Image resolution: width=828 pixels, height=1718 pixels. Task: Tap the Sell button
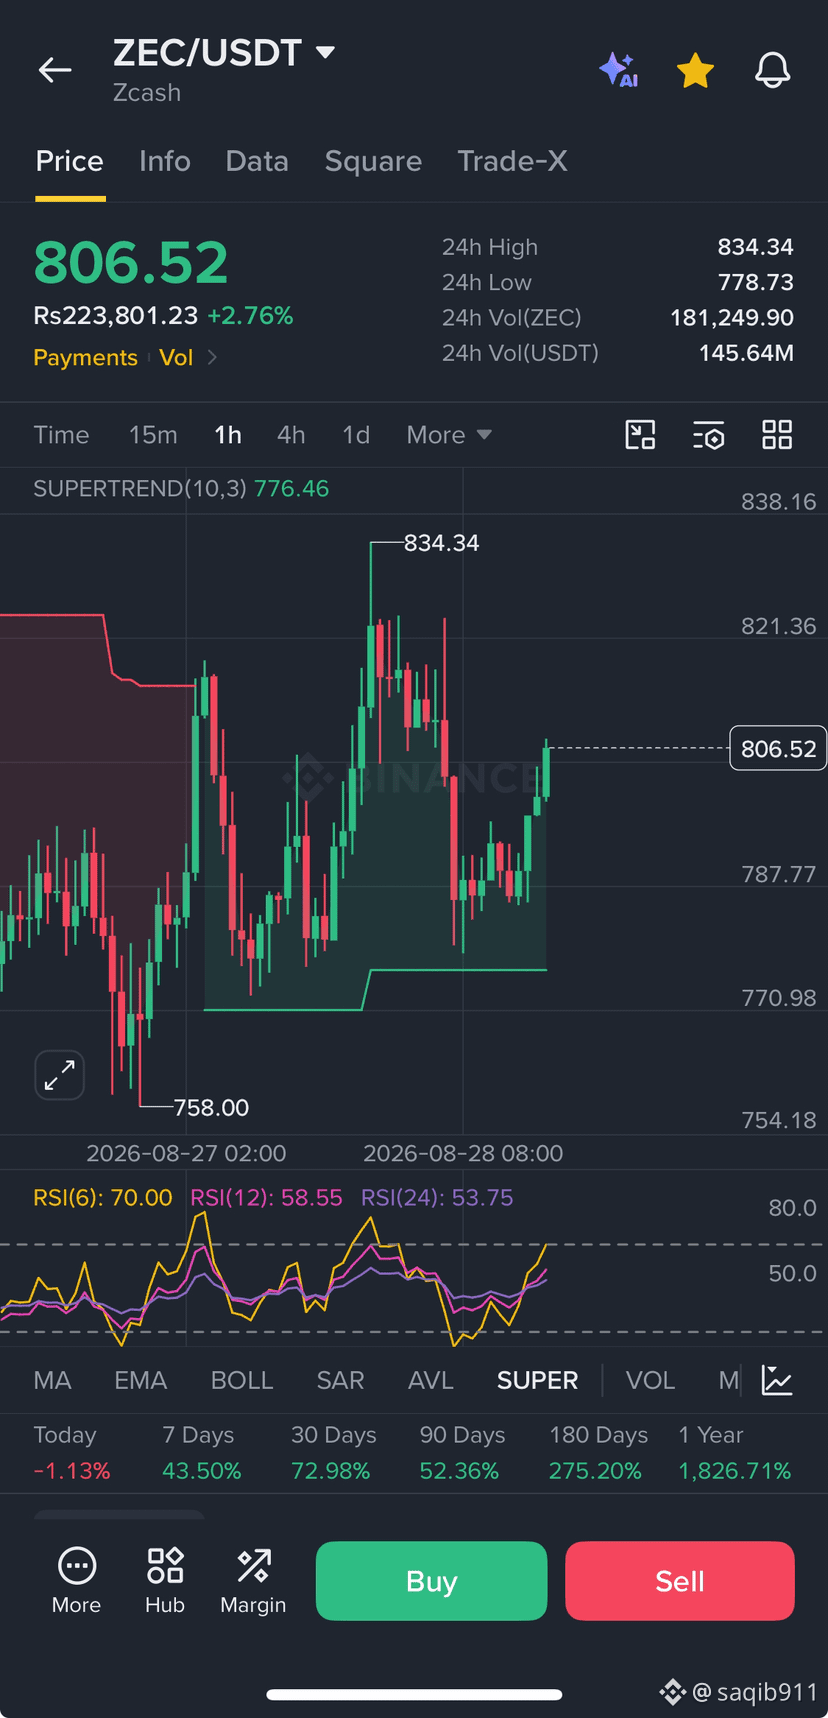(x=680, y=1581)
